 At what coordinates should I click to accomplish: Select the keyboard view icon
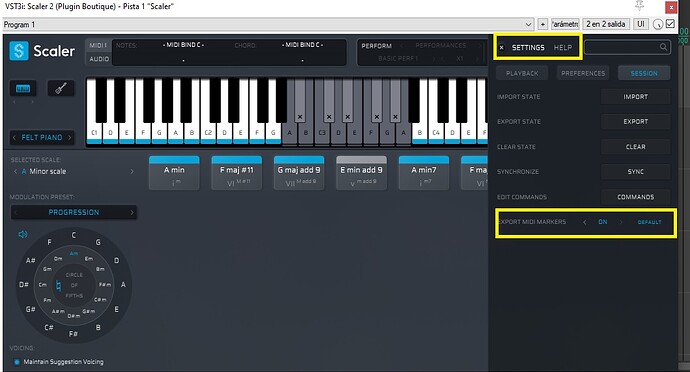[x=23, y=88]
